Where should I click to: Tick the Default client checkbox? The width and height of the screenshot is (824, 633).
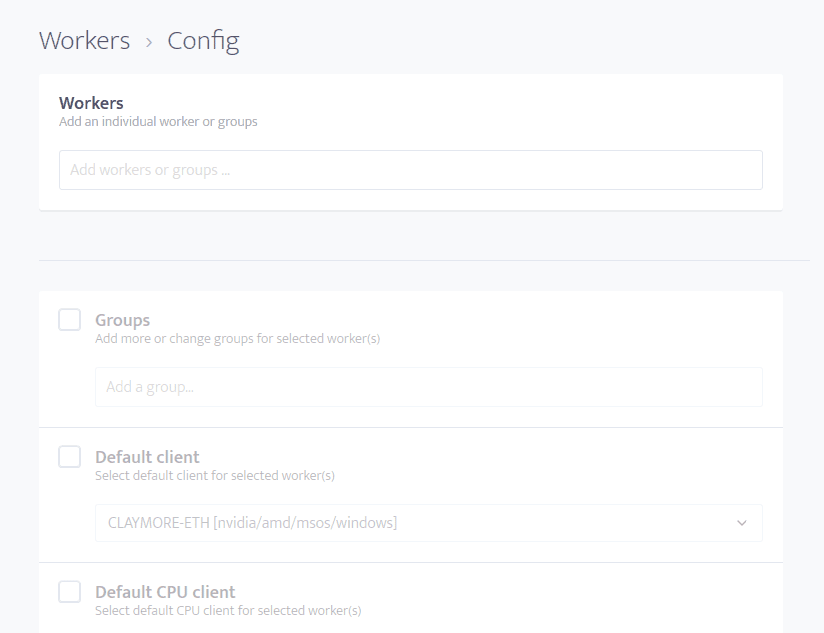click(69, 456)
